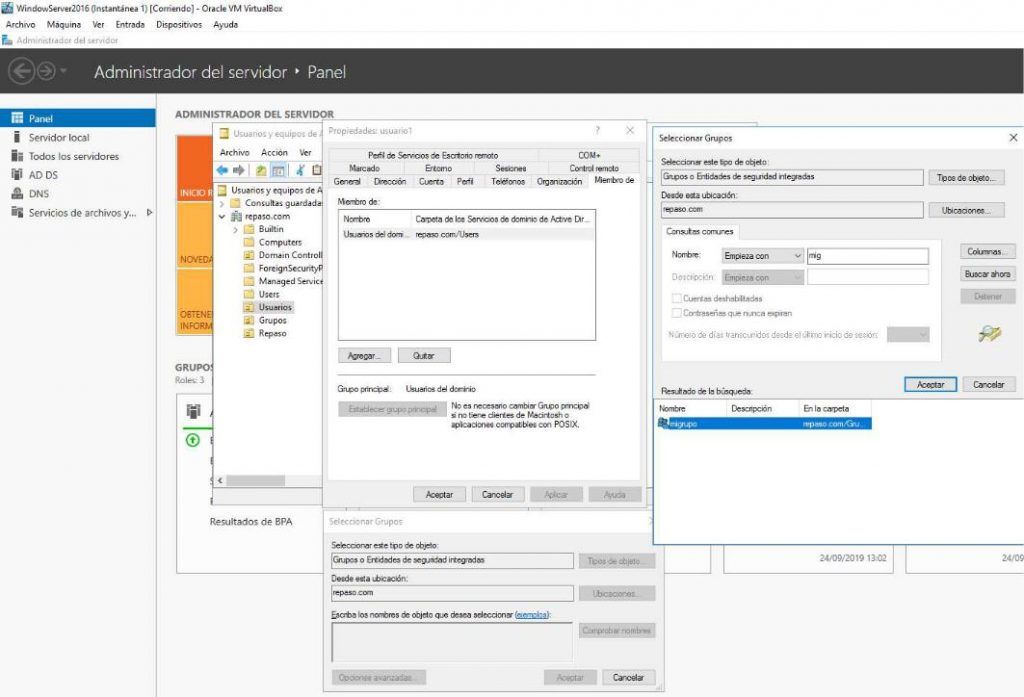Screen dimensions: 1024x697
Task: Click Tipos de objeto button in search dialog
Action: (x=966, y=178)
